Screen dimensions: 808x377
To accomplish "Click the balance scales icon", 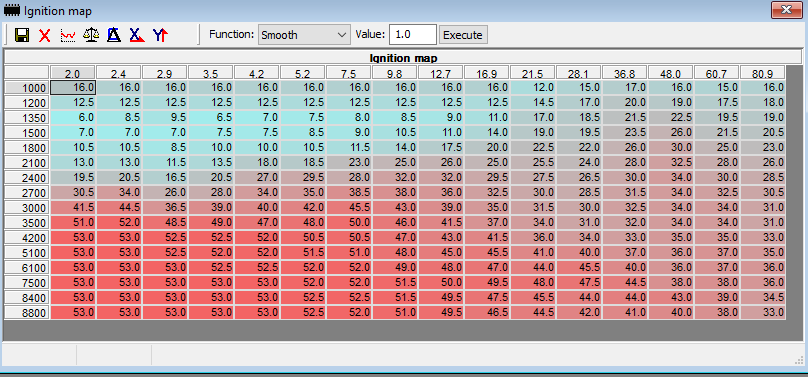I will [x=91, y=35].
